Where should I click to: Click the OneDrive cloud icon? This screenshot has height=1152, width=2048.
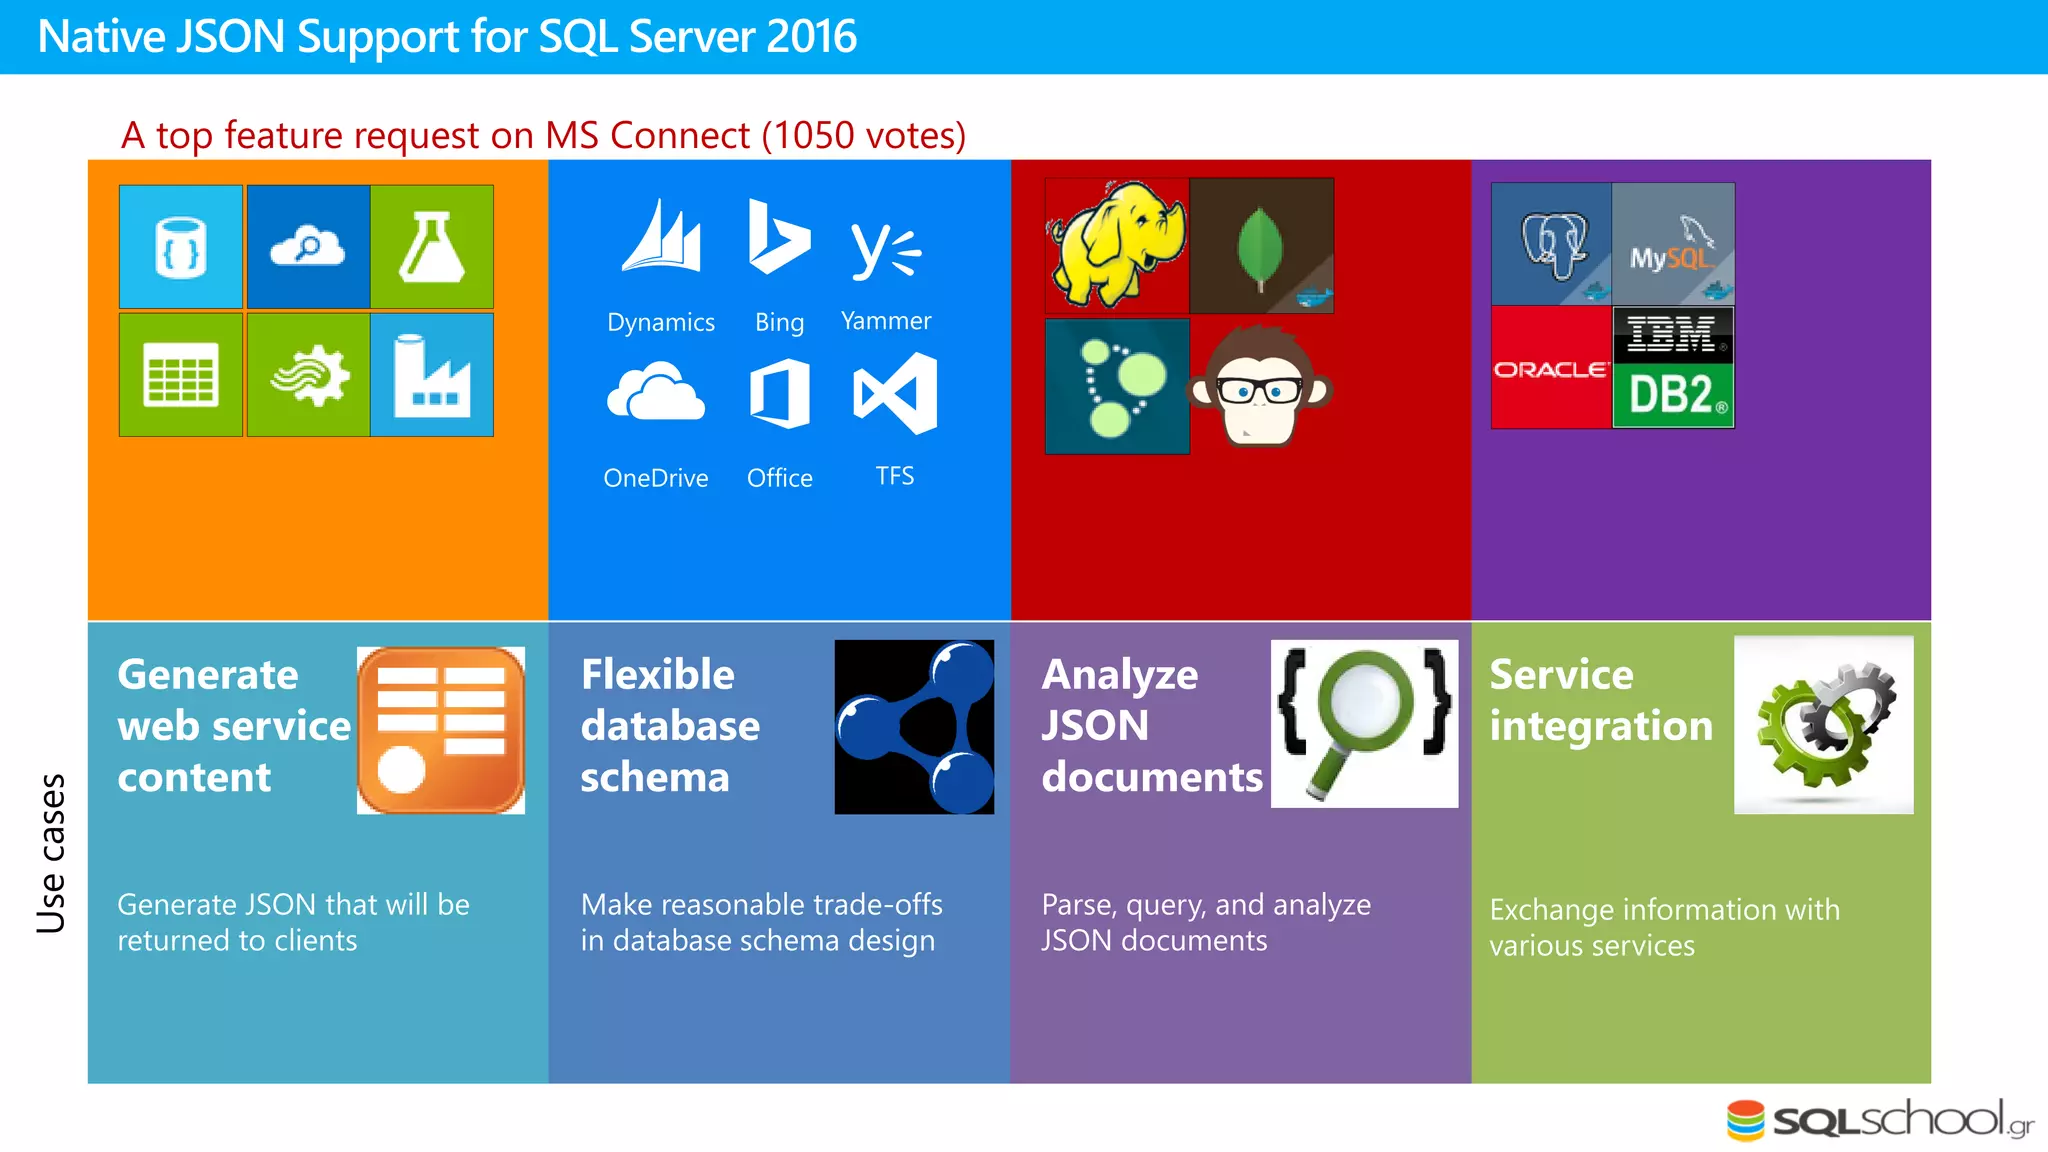coord(656,392)
